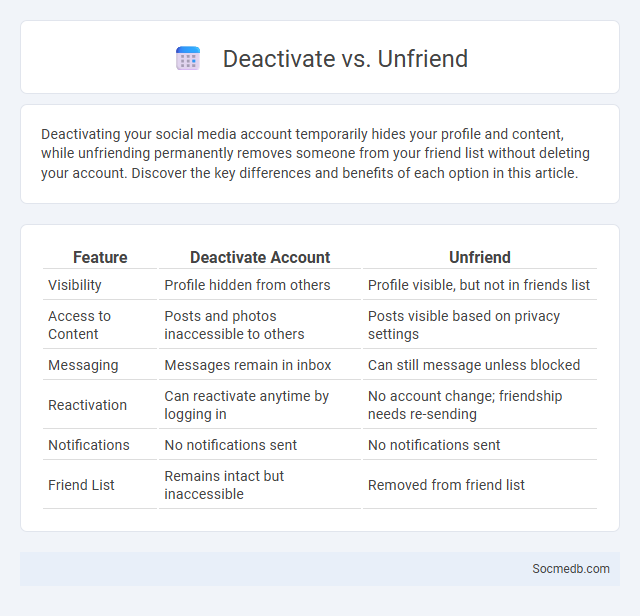Click 'No account change; friendship needs re-sending'
The image size is (640, 616).
(x=465, y=405)
